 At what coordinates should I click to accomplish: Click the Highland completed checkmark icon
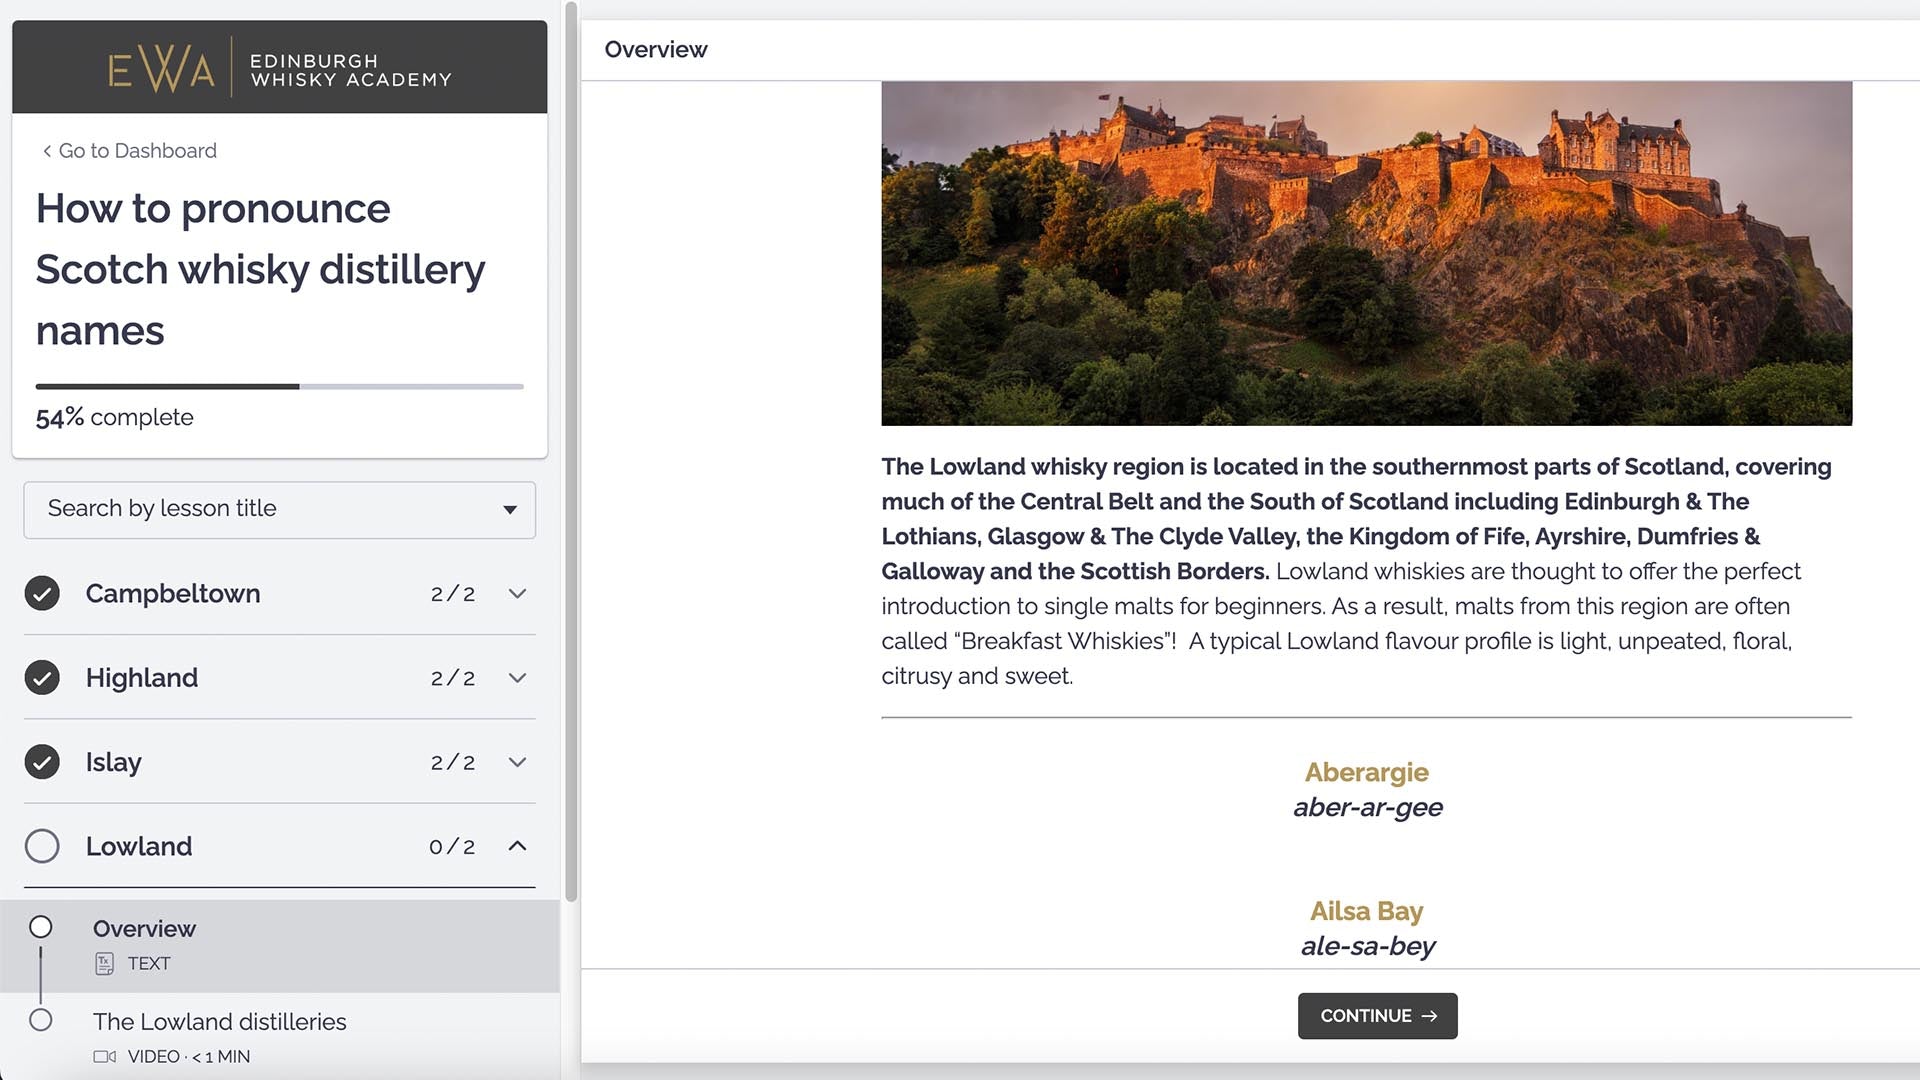tap(42, 678)
